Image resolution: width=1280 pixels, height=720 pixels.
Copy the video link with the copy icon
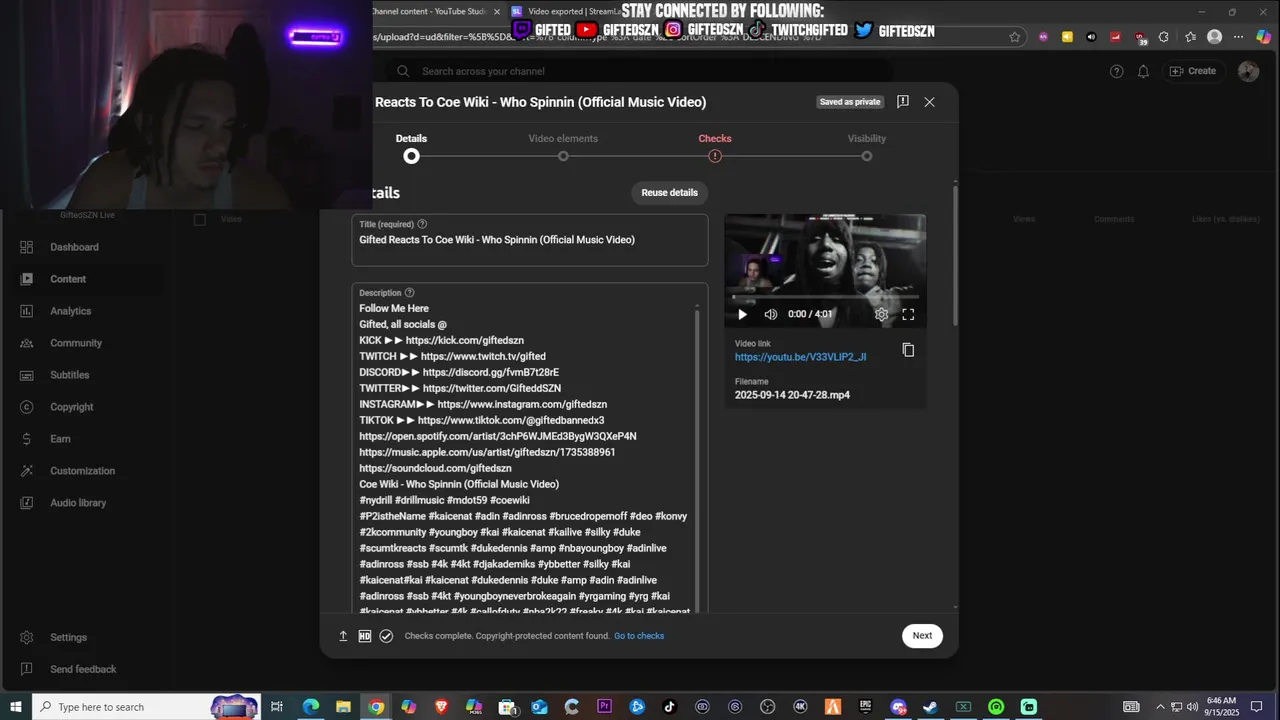[908, 350]
